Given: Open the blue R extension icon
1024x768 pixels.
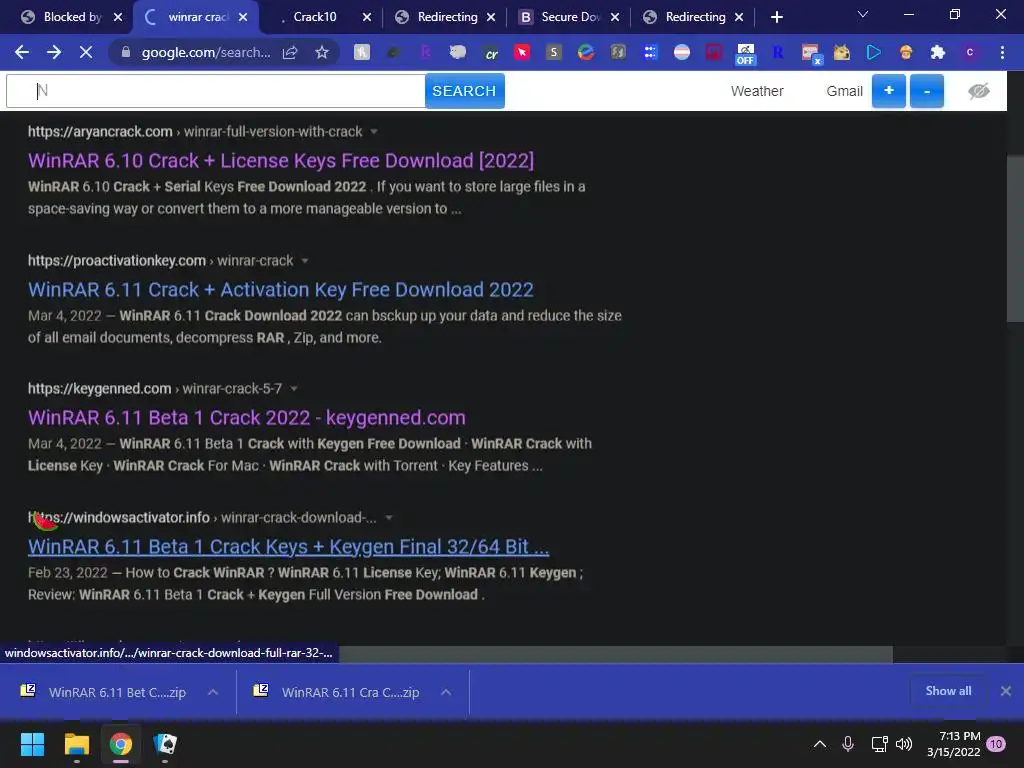Looking at the screenshot, I should 778,52.
